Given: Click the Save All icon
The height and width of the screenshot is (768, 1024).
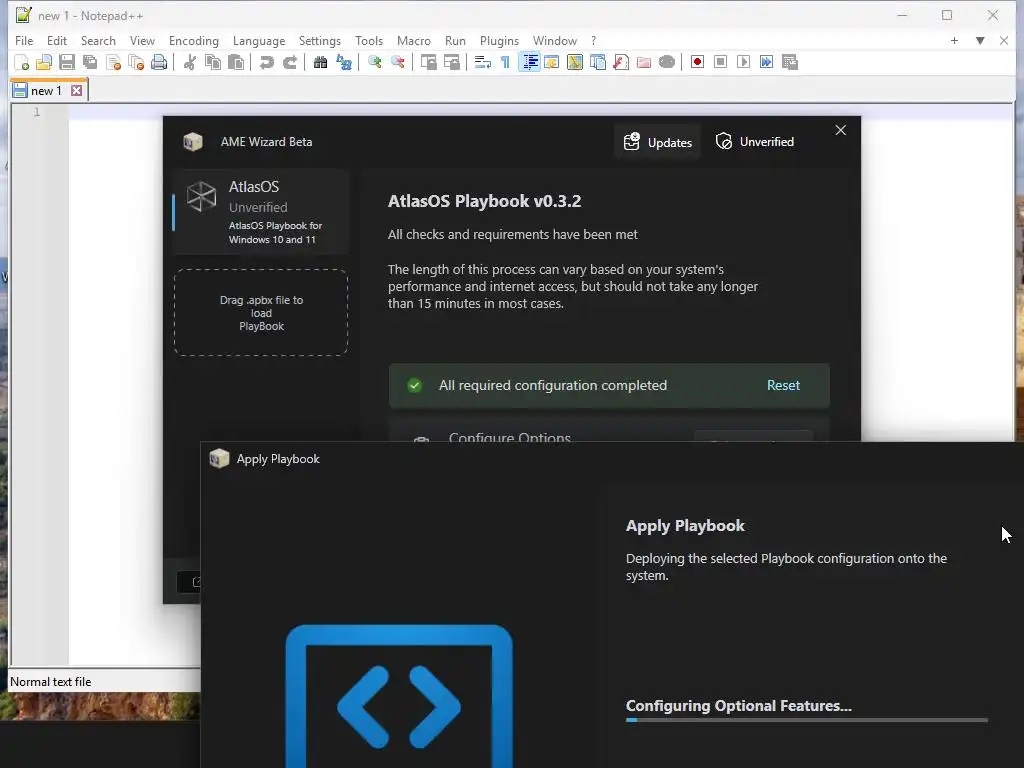Looking at the screenshot, I should coord(90,62).
